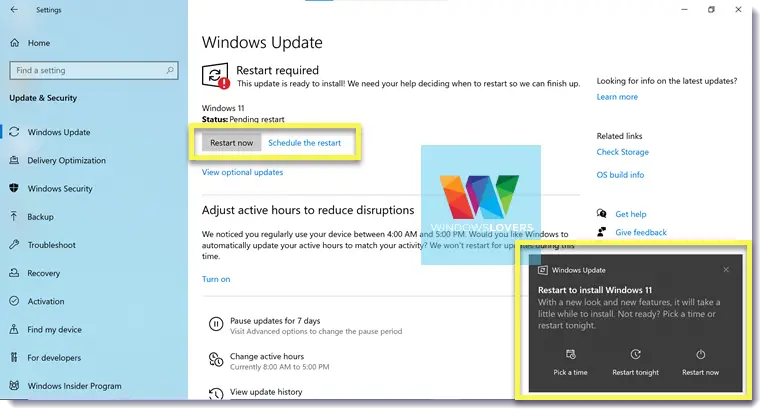
Task: Open View update history
Action: [266, 392]
